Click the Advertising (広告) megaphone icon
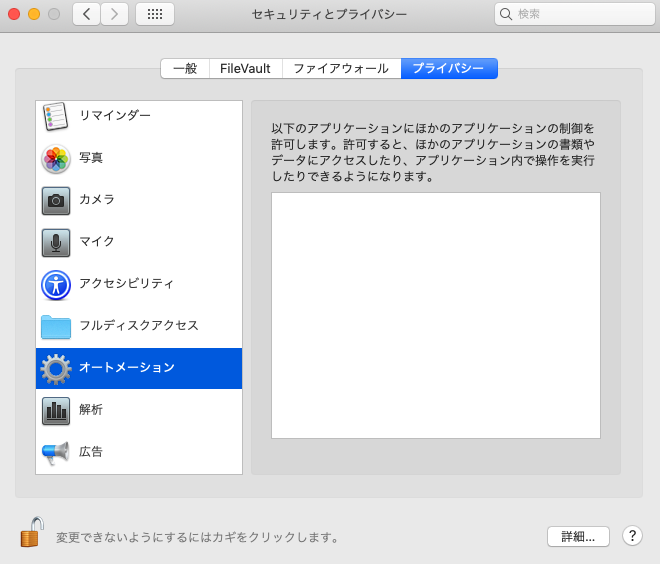The image size is (660, 564). coord(56,453)
